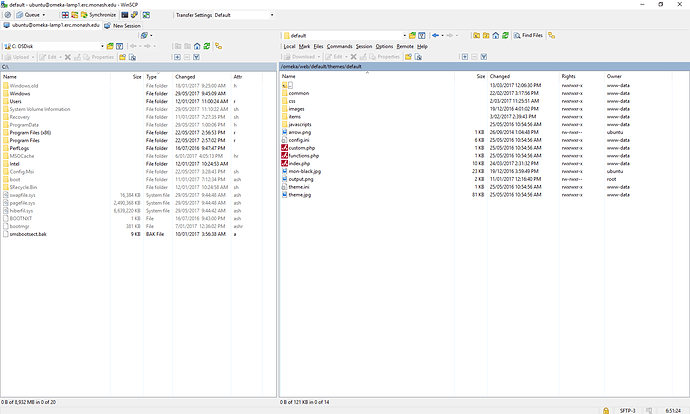This screenshot has width=690, height=414.
Task: Go to remote parent directory icon
Action: (x=477, y=35)
